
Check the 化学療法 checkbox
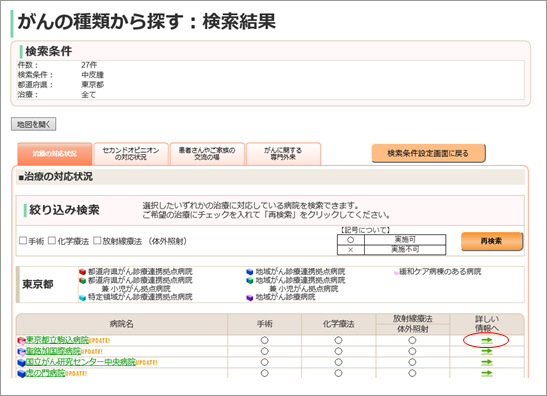(x=52, y=240)
